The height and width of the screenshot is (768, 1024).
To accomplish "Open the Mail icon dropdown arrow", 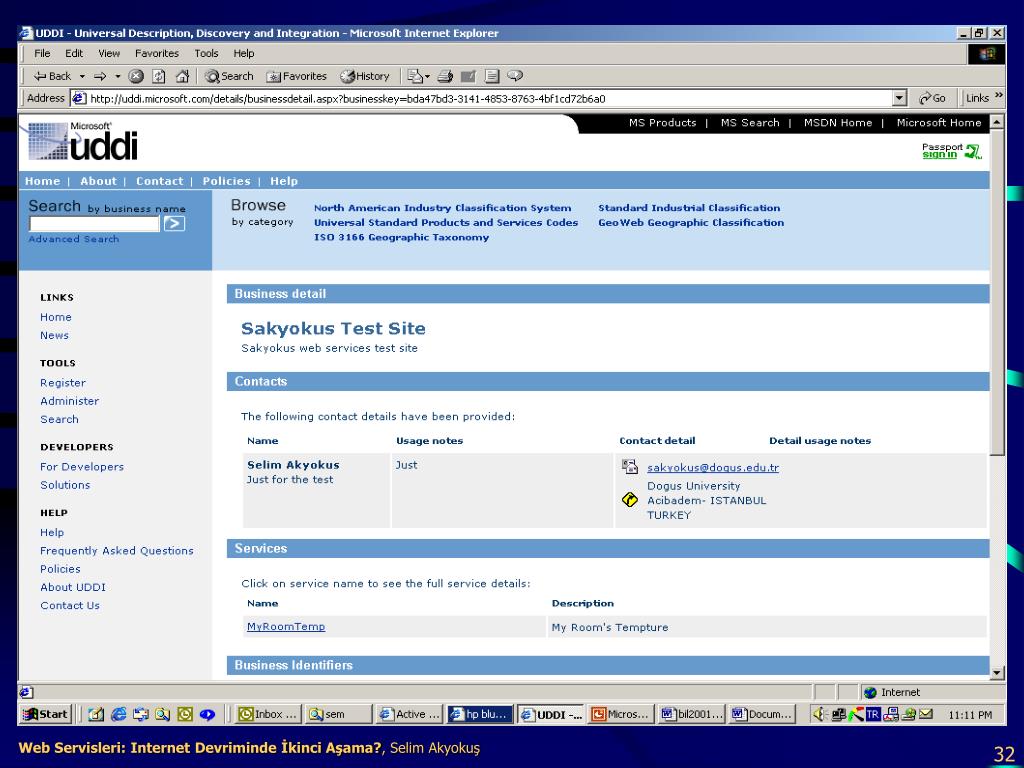I will click(427, 76).
